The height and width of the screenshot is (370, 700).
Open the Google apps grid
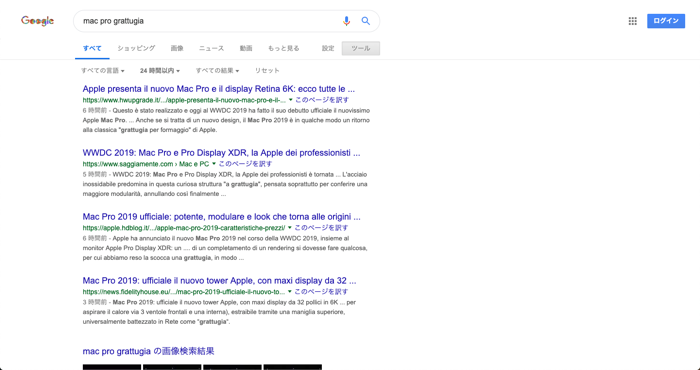[x=633, y=21]
